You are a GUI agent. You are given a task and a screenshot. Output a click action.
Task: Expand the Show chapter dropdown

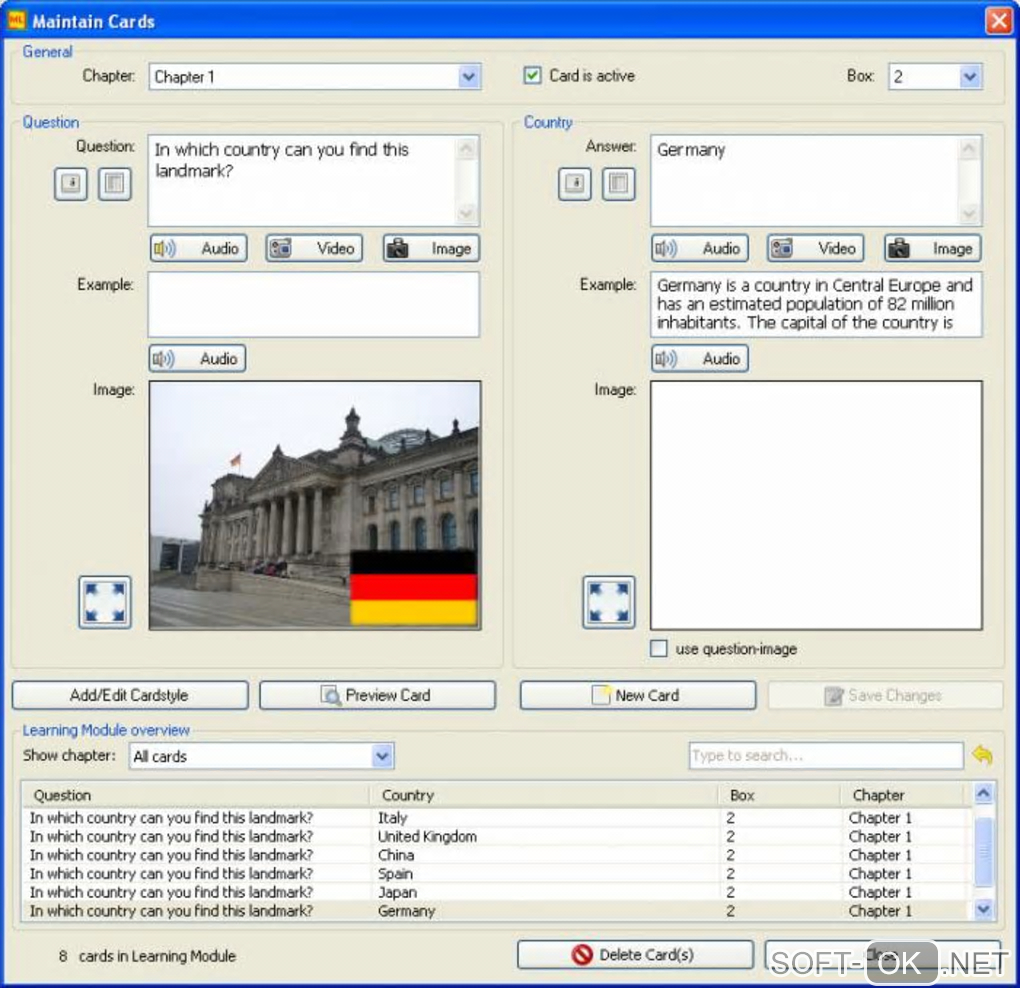click(382, 756)
